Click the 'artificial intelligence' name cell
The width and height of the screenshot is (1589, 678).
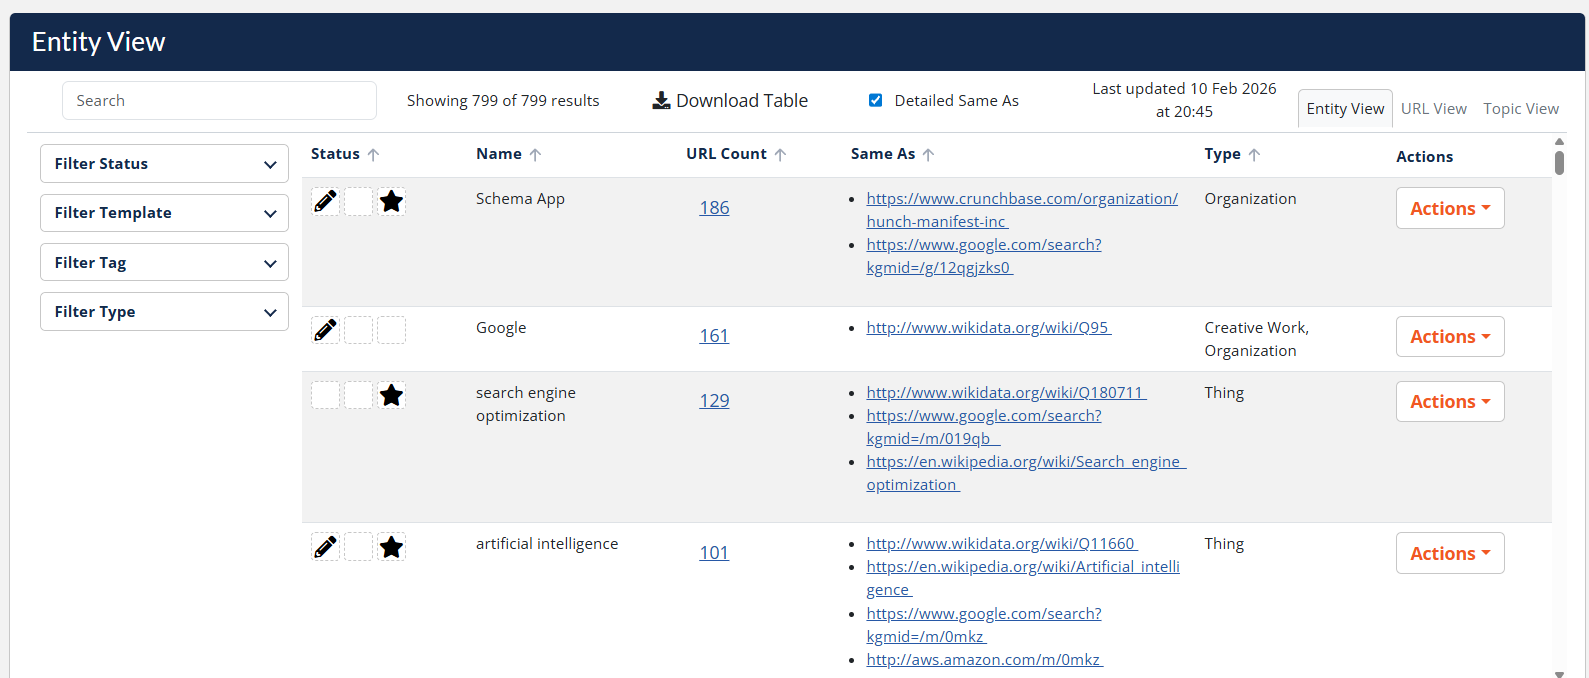[547, 544]
